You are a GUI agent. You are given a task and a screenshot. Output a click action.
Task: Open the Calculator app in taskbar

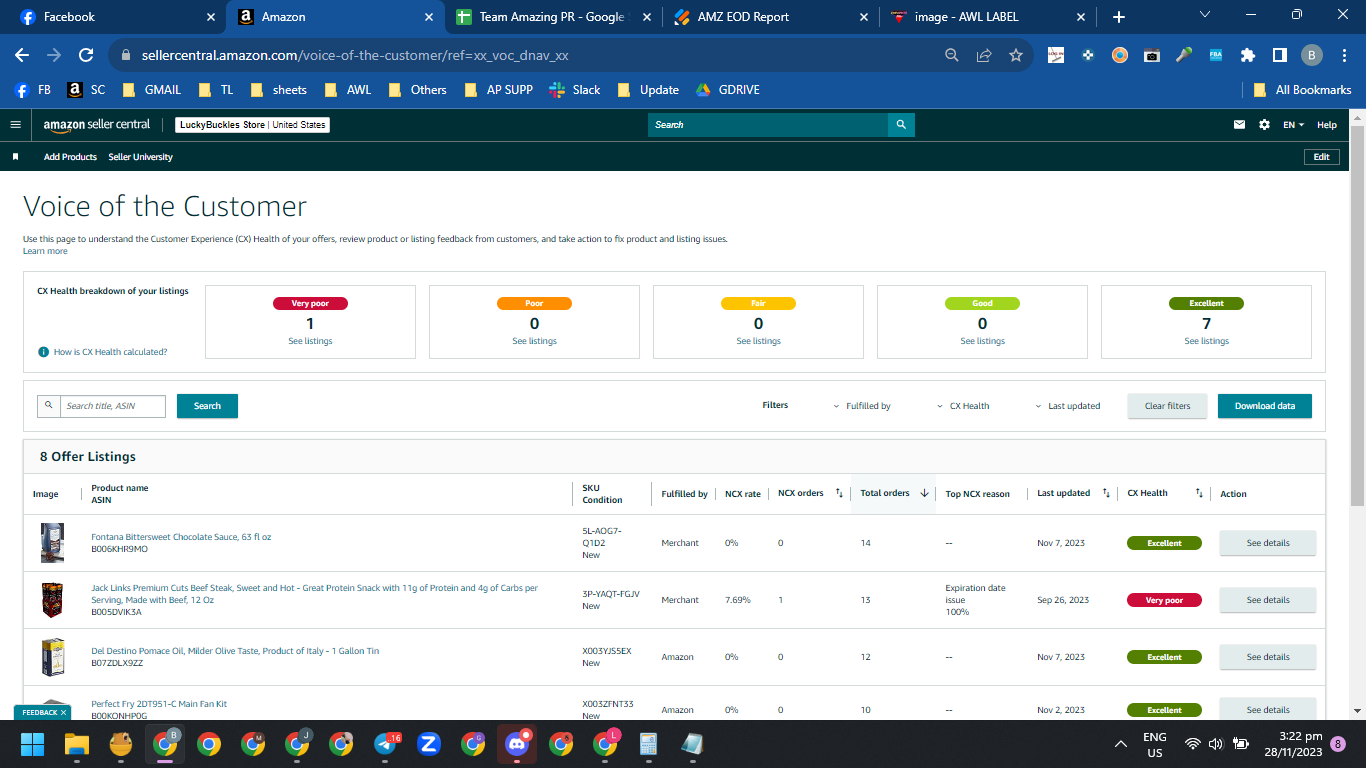click(x=648, y=744)
